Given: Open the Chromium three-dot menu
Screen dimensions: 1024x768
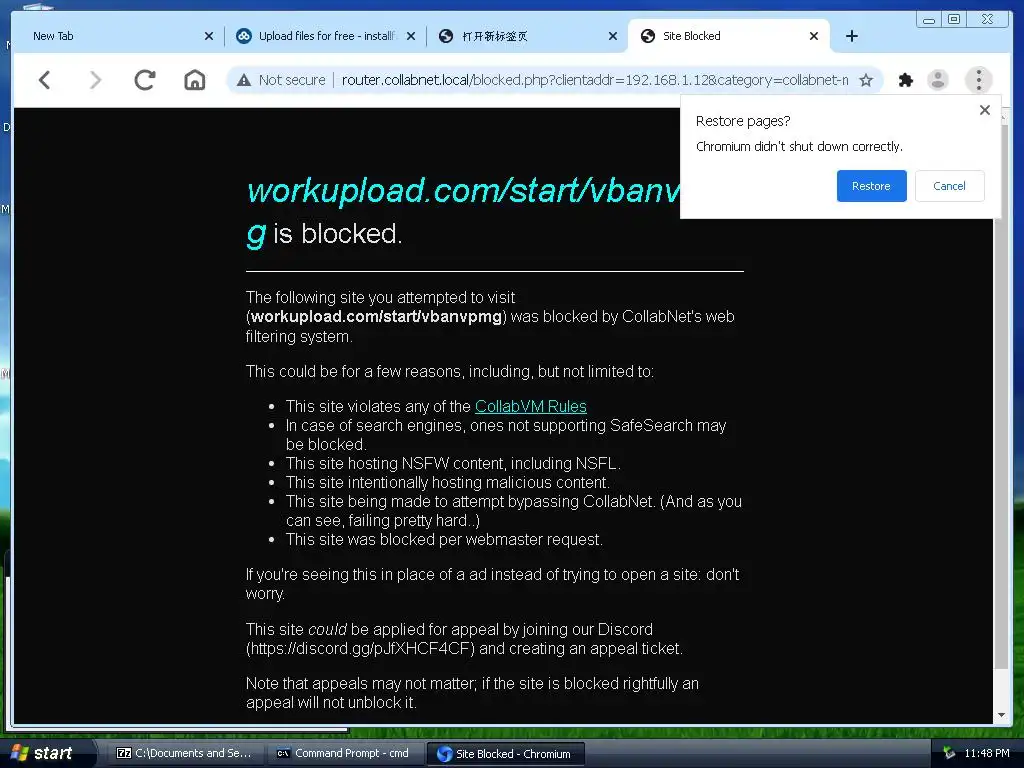Looking at the screenshot, I should coord(978,80).
